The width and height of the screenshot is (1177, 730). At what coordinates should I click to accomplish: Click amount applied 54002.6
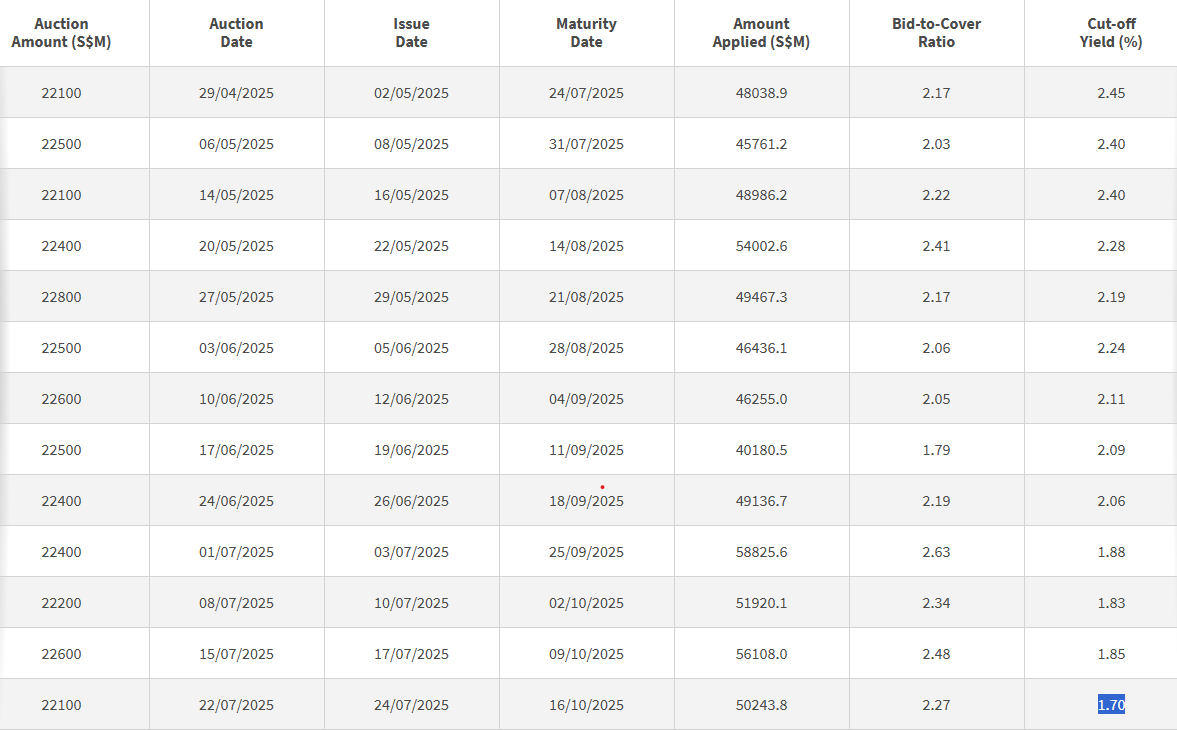[x=761, y=246]
